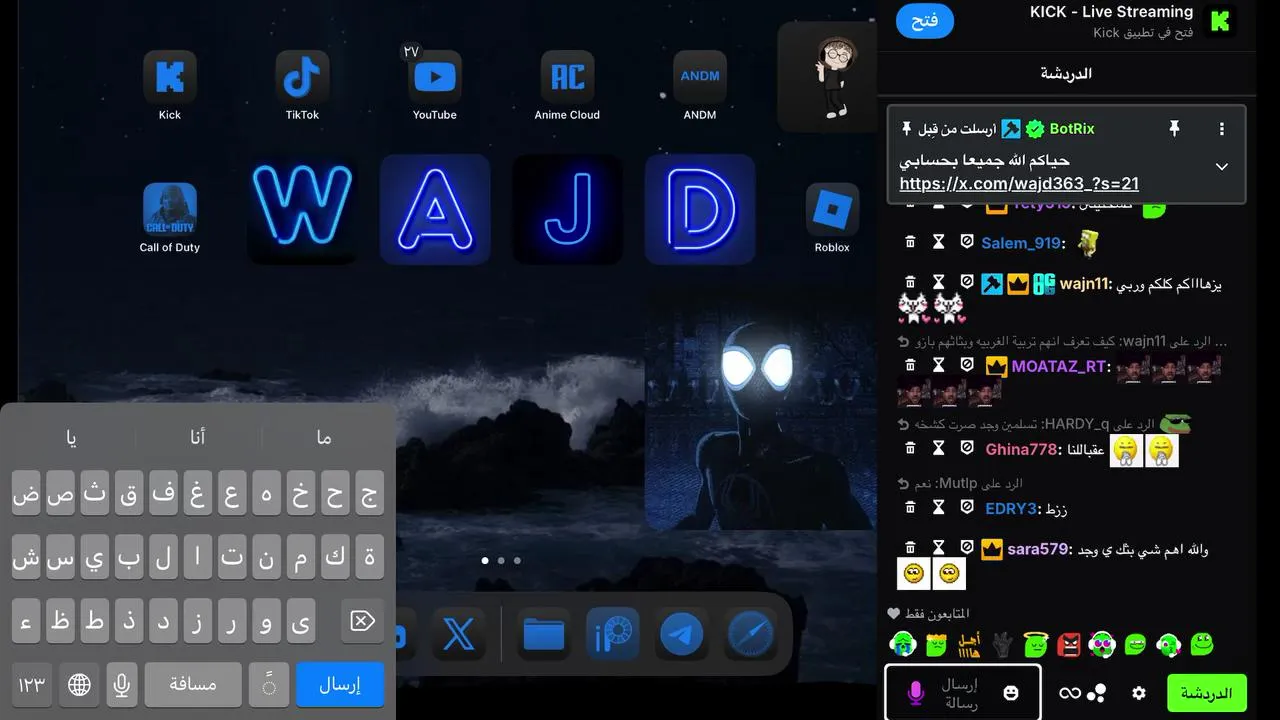Image resolution: width=1280 pixels, height=720 pixels.
Task: Open the ibis Paint app in dock
Action: coord(613,635)
